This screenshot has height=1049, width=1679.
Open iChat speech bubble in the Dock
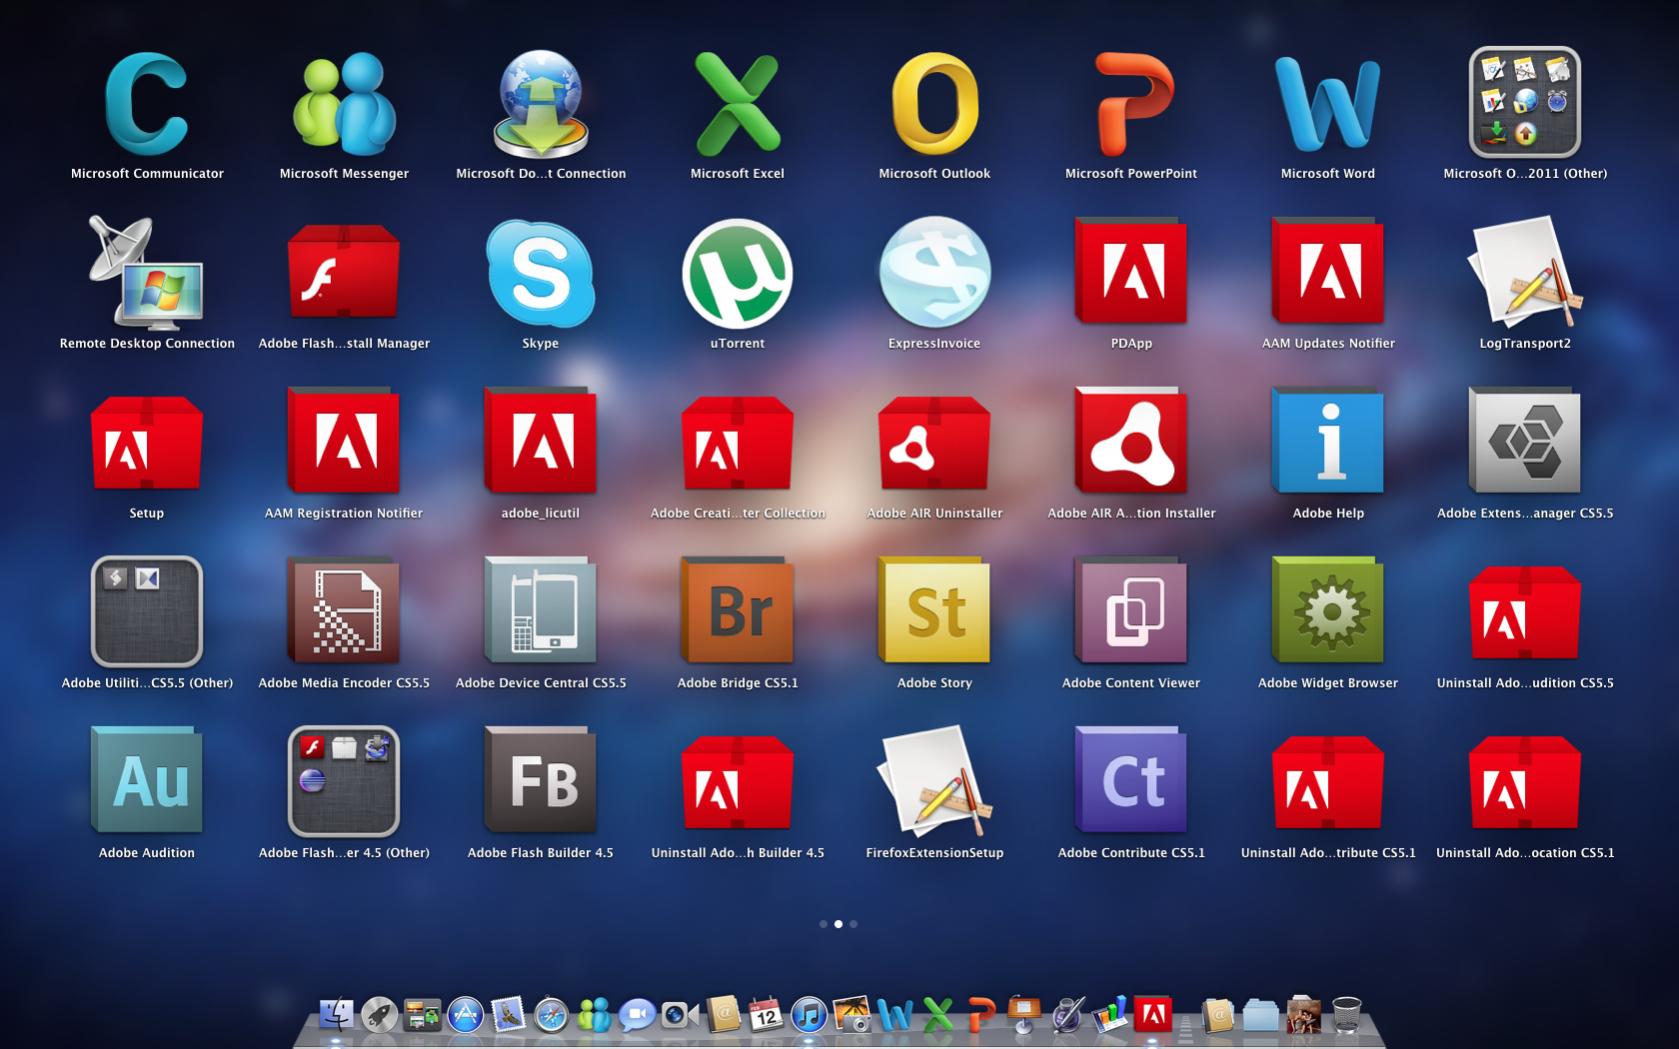[636, 1015]
